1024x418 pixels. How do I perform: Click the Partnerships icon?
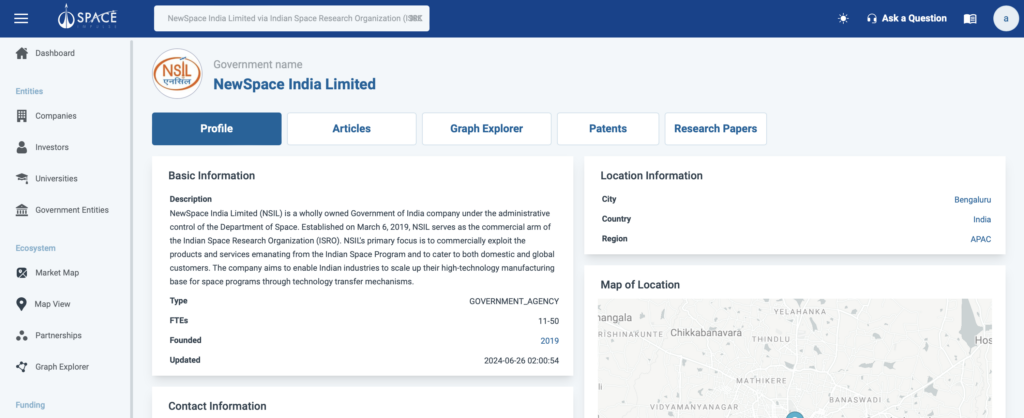coord(22,335)
